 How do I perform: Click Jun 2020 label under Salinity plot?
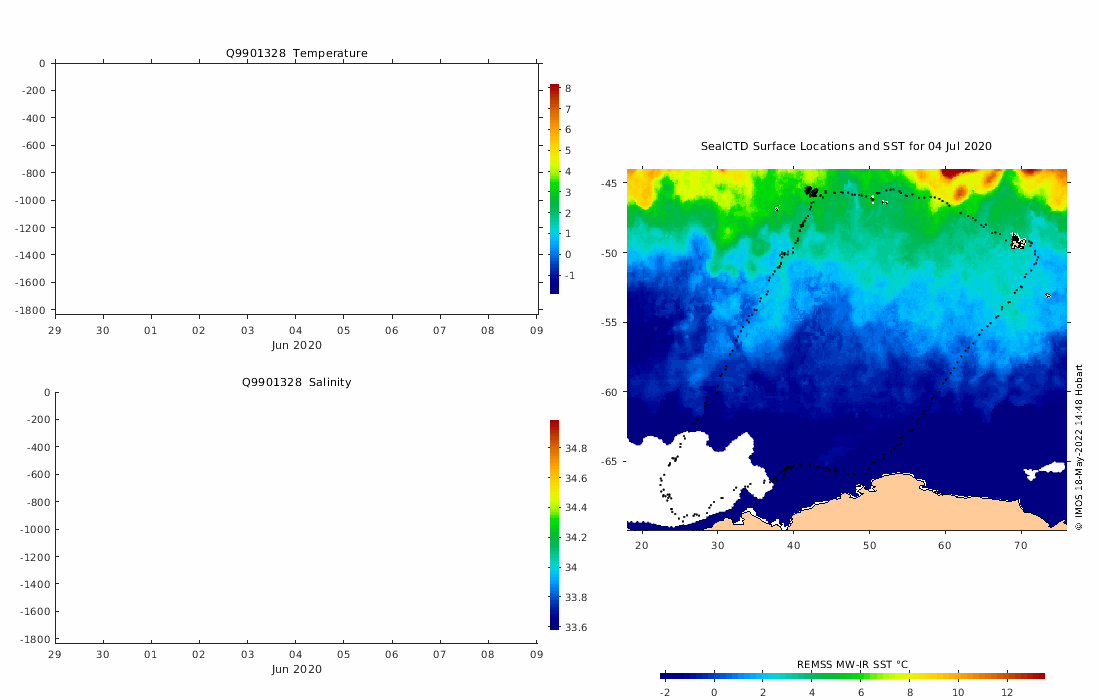[296, 669]
